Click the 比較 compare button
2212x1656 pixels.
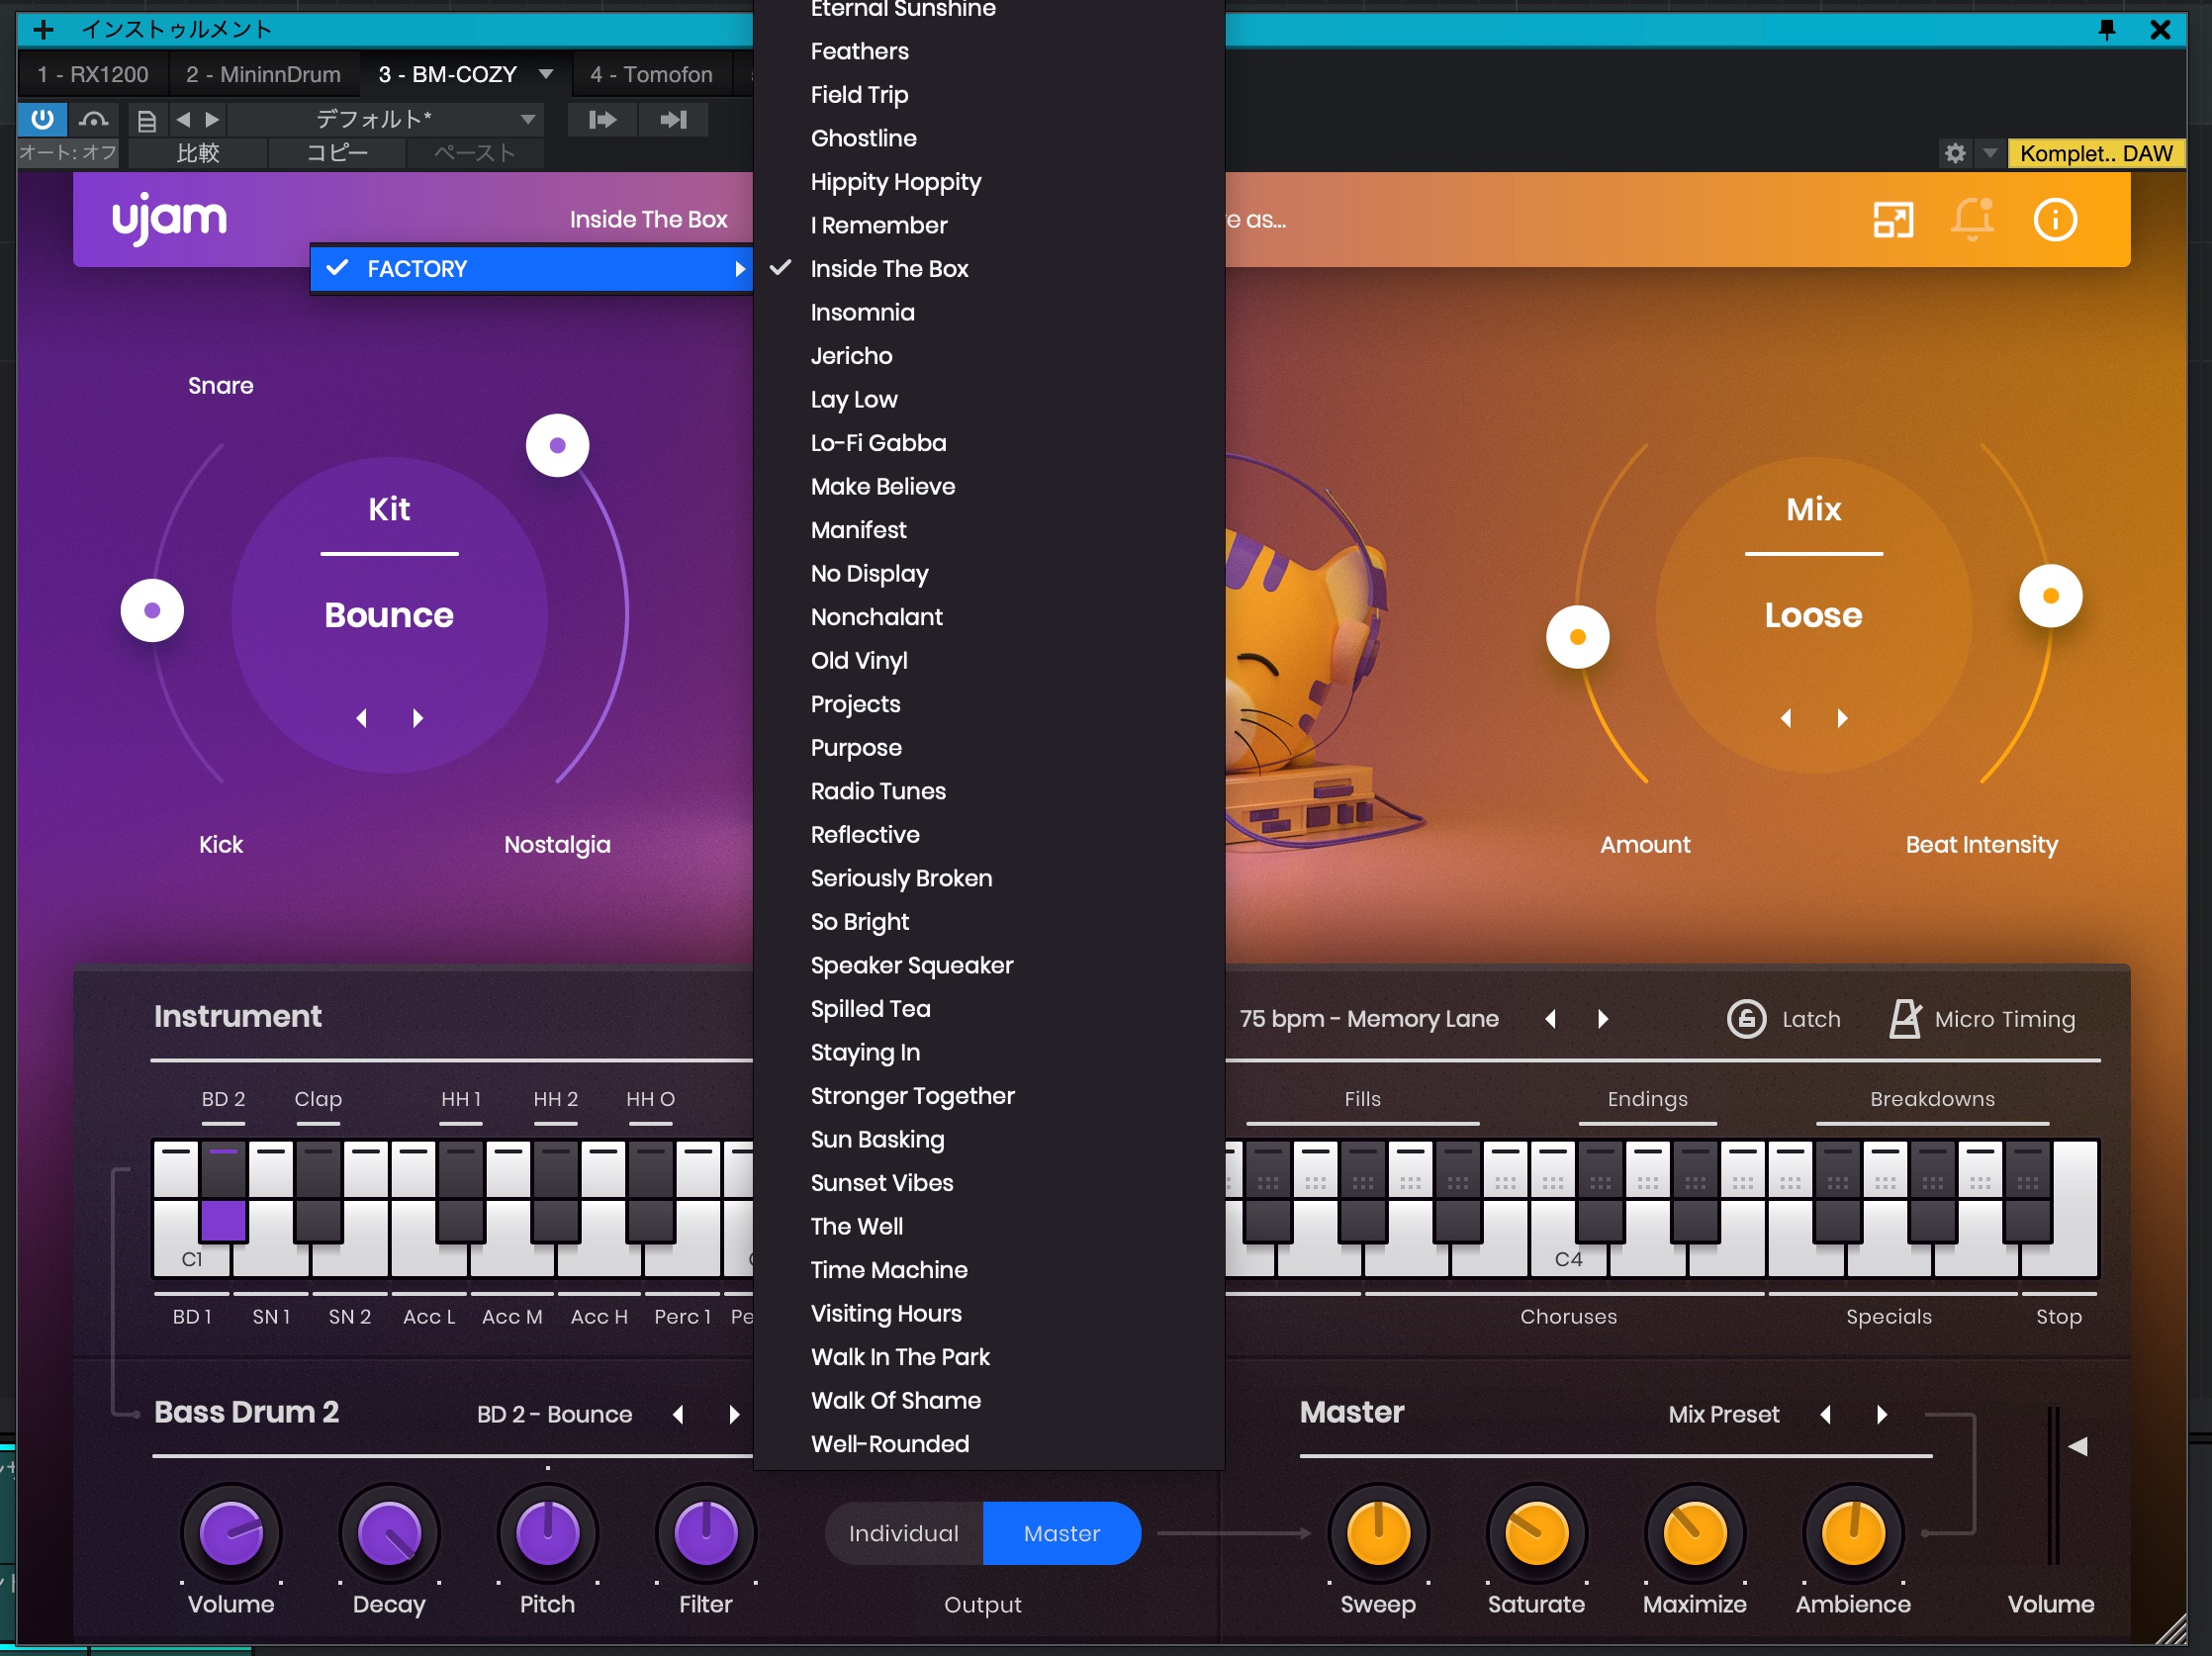point(198,153)
